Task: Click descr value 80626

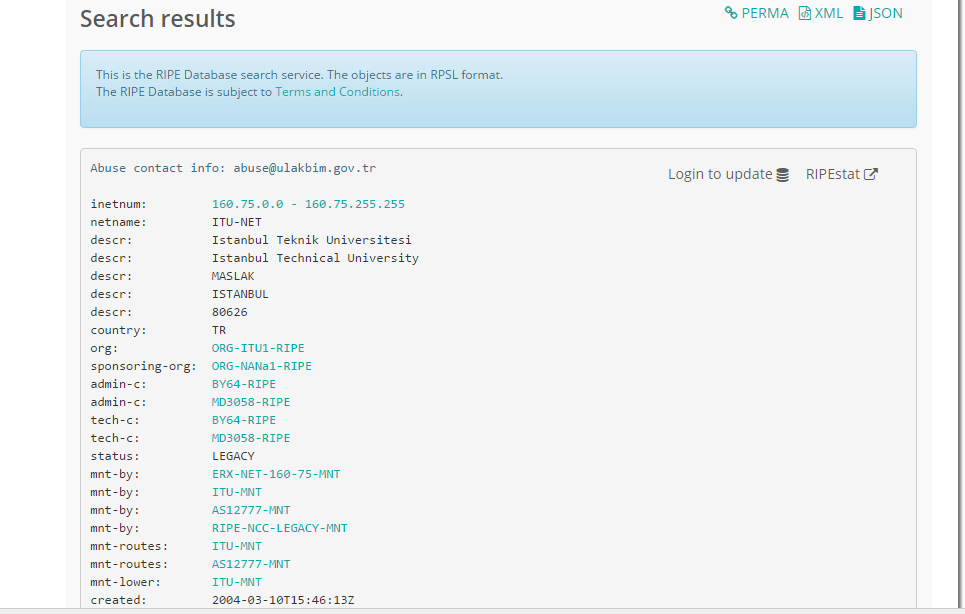Action: (x=230, y=312)
